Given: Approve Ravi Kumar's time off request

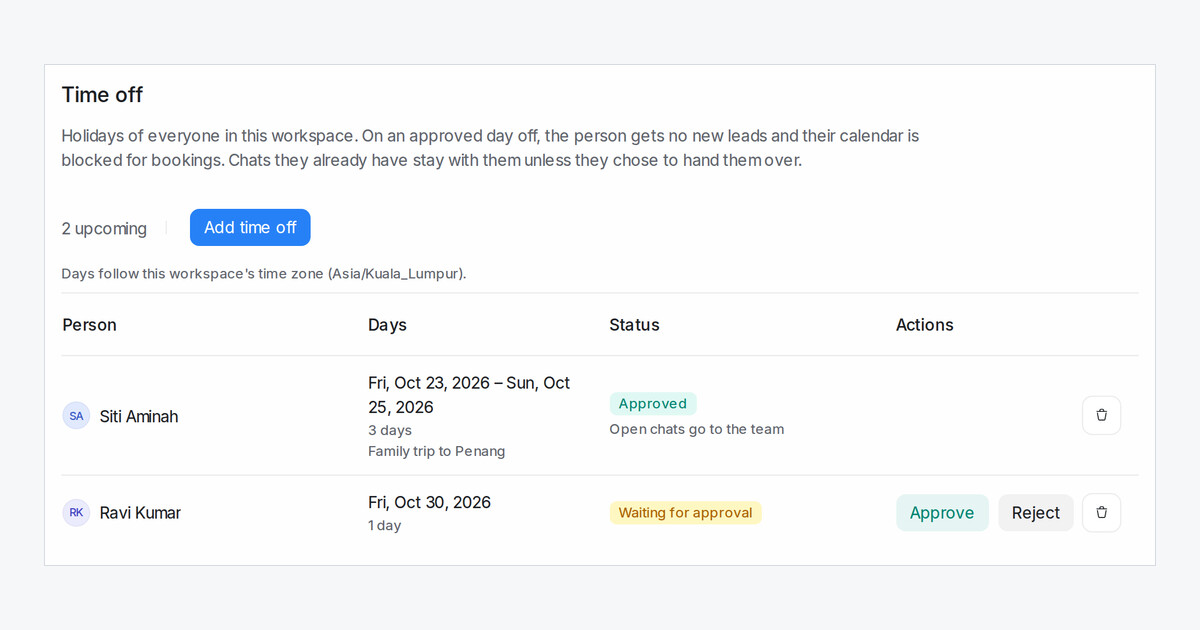Looking at the screenshot, I should pyautogui.click(x=942, y=513).
